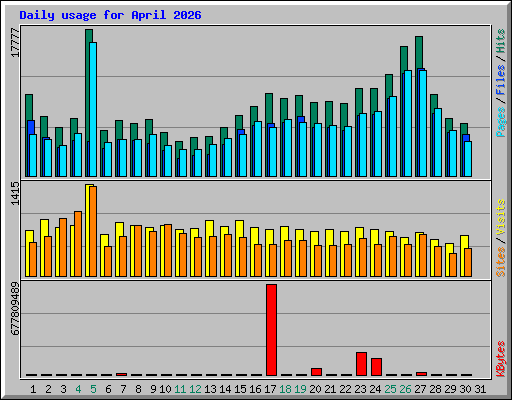Click the orange sites bar for day 4
Screen dimensions: 512x400
78,244
